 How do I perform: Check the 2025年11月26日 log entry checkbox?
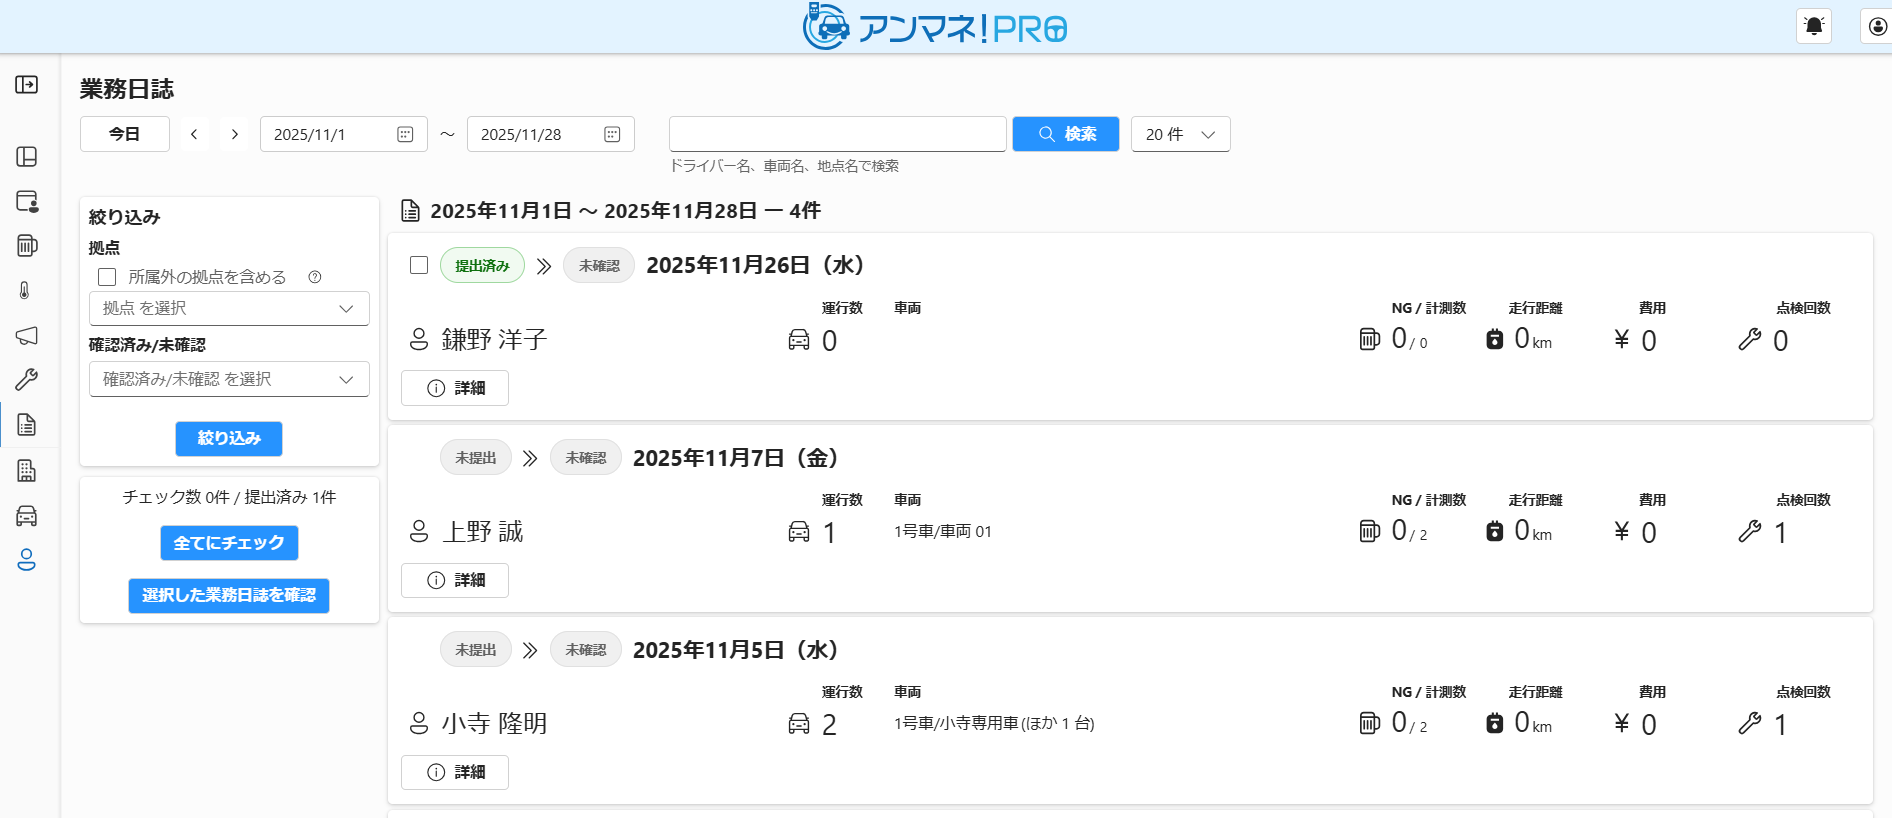click(x=419, y=265)
